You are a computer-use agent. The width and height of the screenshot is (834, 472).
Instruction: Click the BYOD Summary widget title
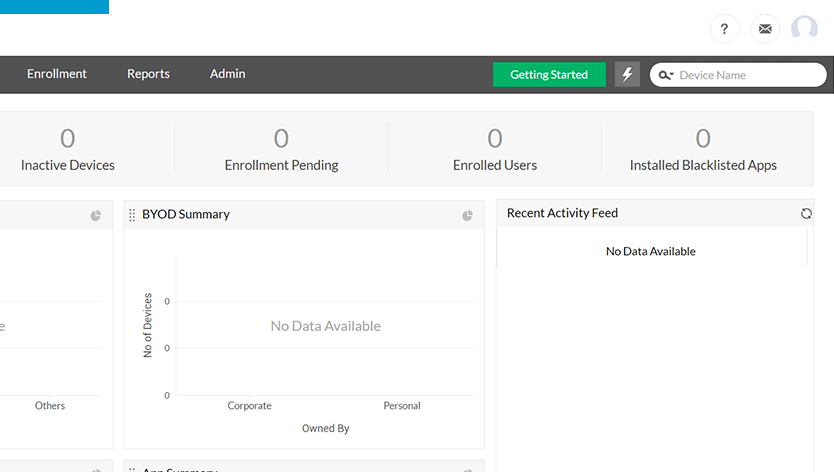pyautogui.click(x=186, y=214)
